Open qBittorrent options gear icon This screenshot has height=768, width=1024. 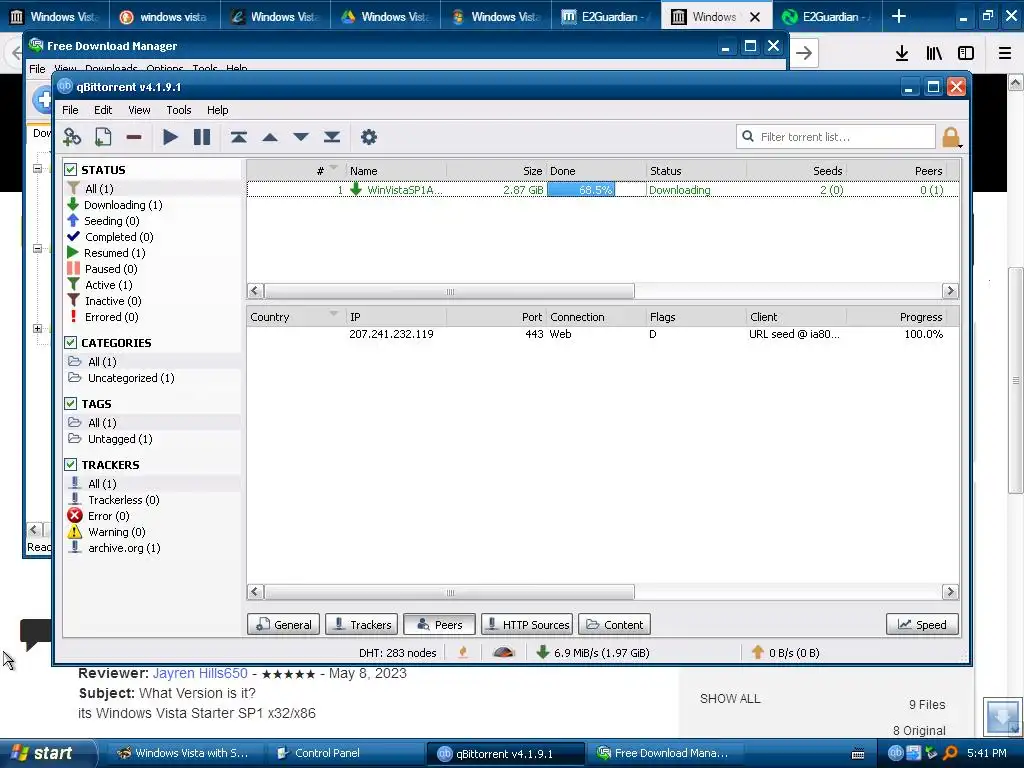369,137
